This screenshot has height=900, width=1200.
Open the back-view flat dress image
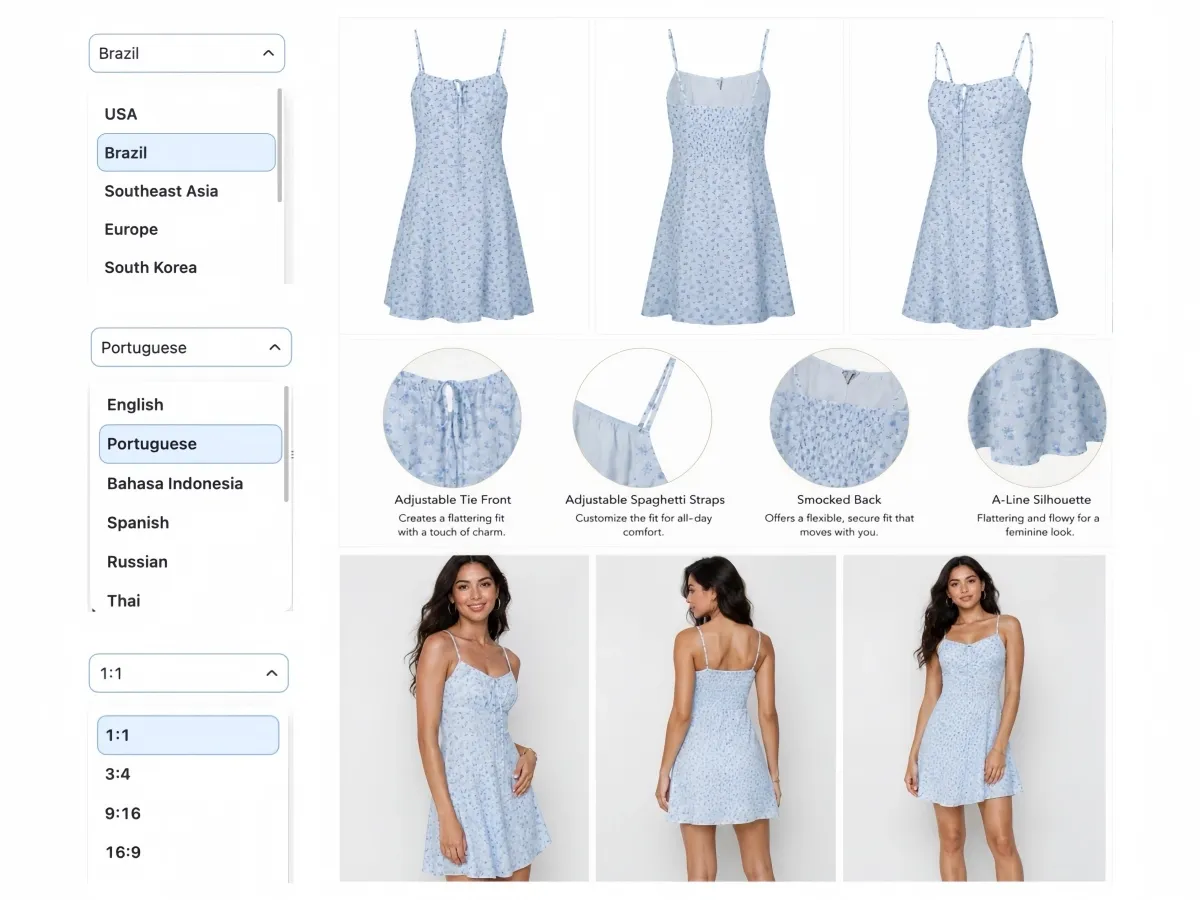click(x=718, y=175)
